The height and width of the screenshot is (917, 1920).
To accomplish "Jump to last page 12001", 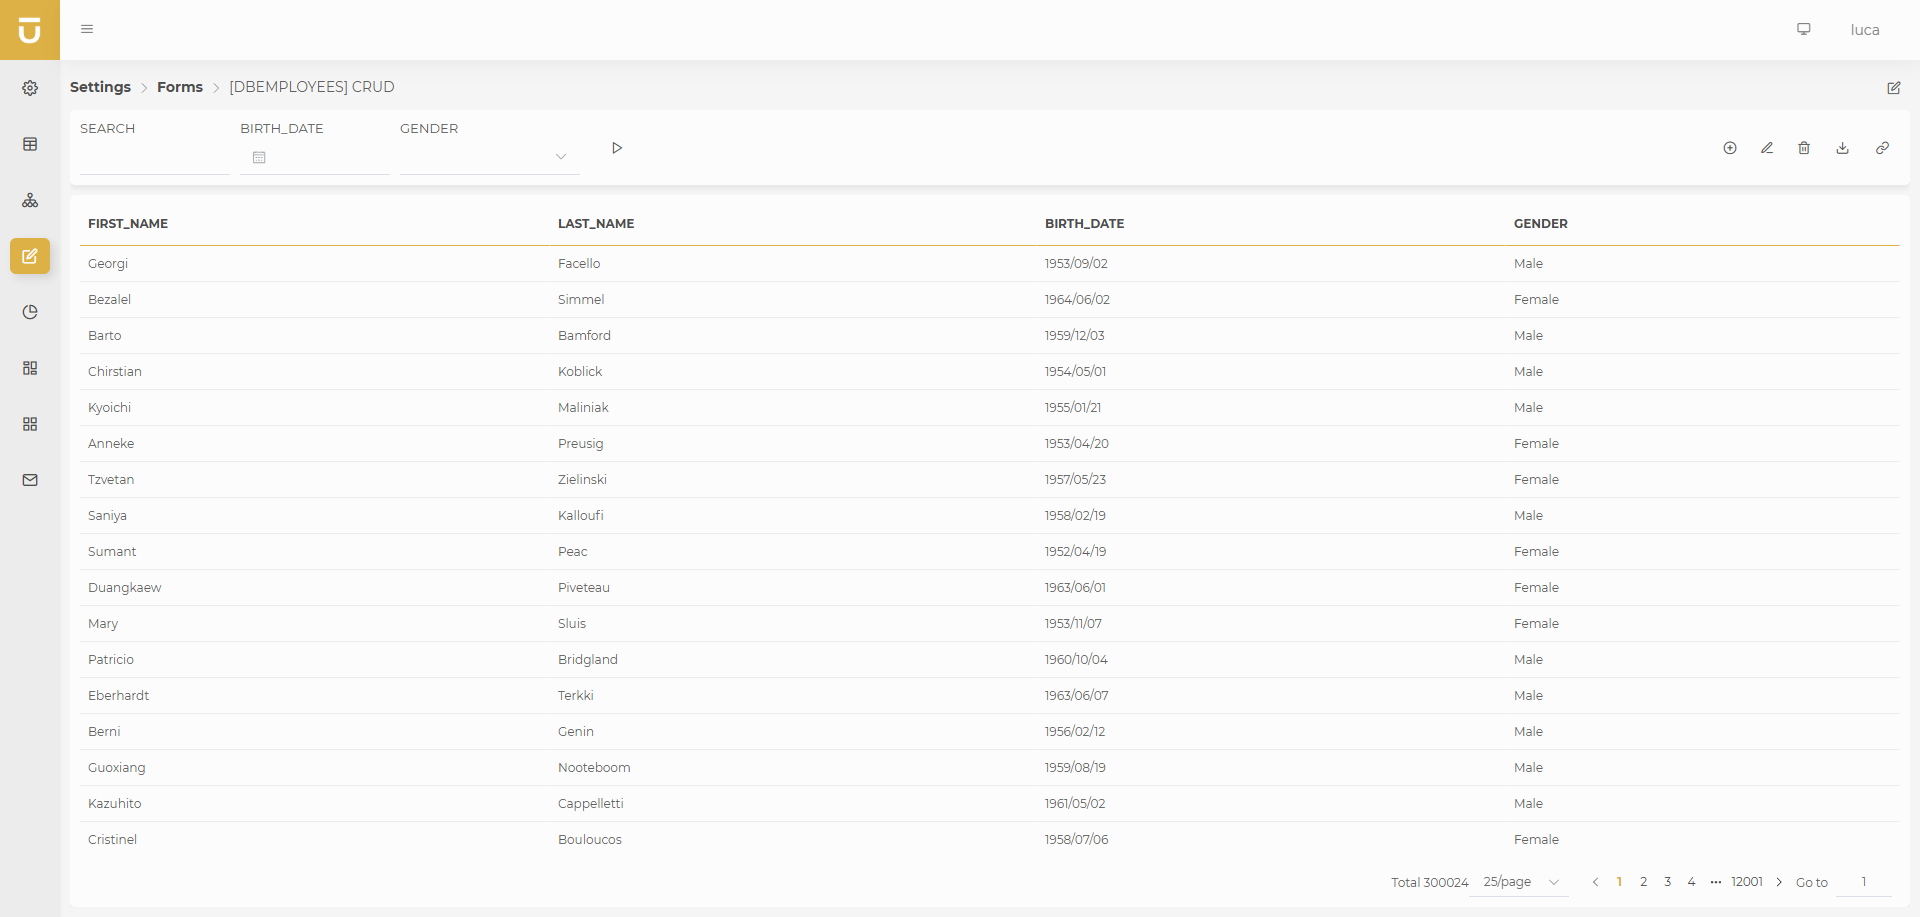I will (x=1747, y=882).
